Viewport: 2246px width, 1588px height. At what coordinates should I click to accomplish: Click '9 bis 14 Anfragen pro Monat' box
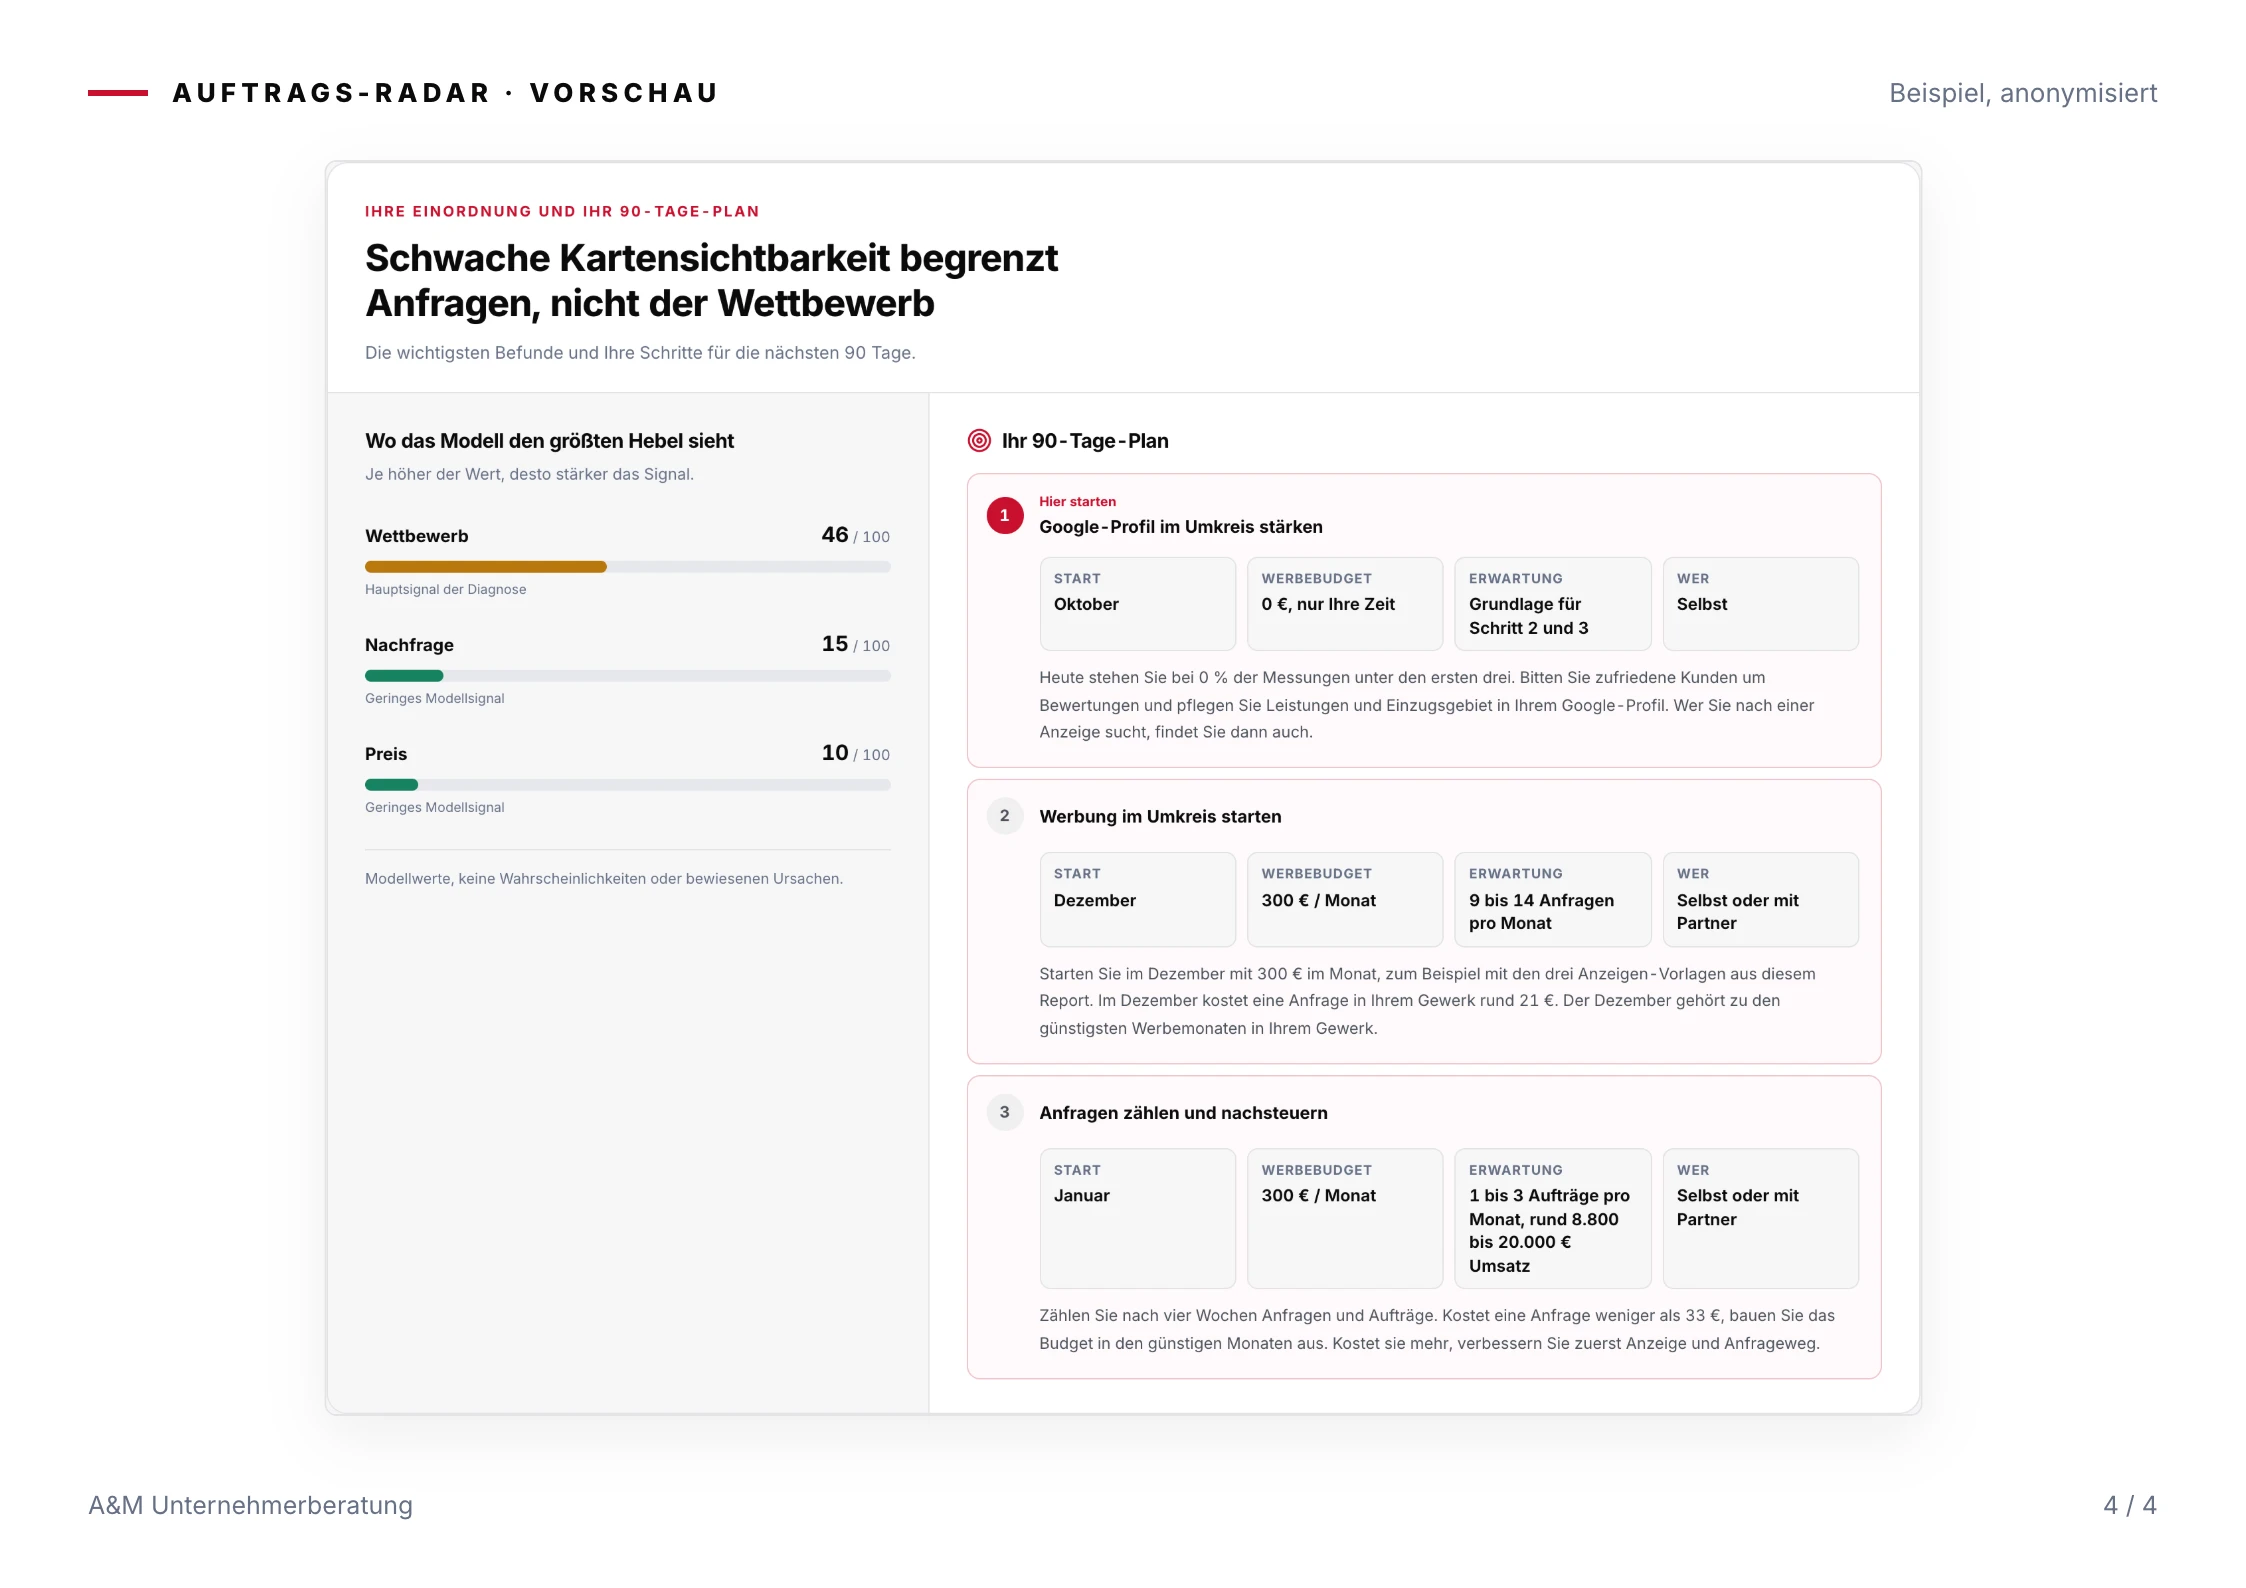[1552, 899]
